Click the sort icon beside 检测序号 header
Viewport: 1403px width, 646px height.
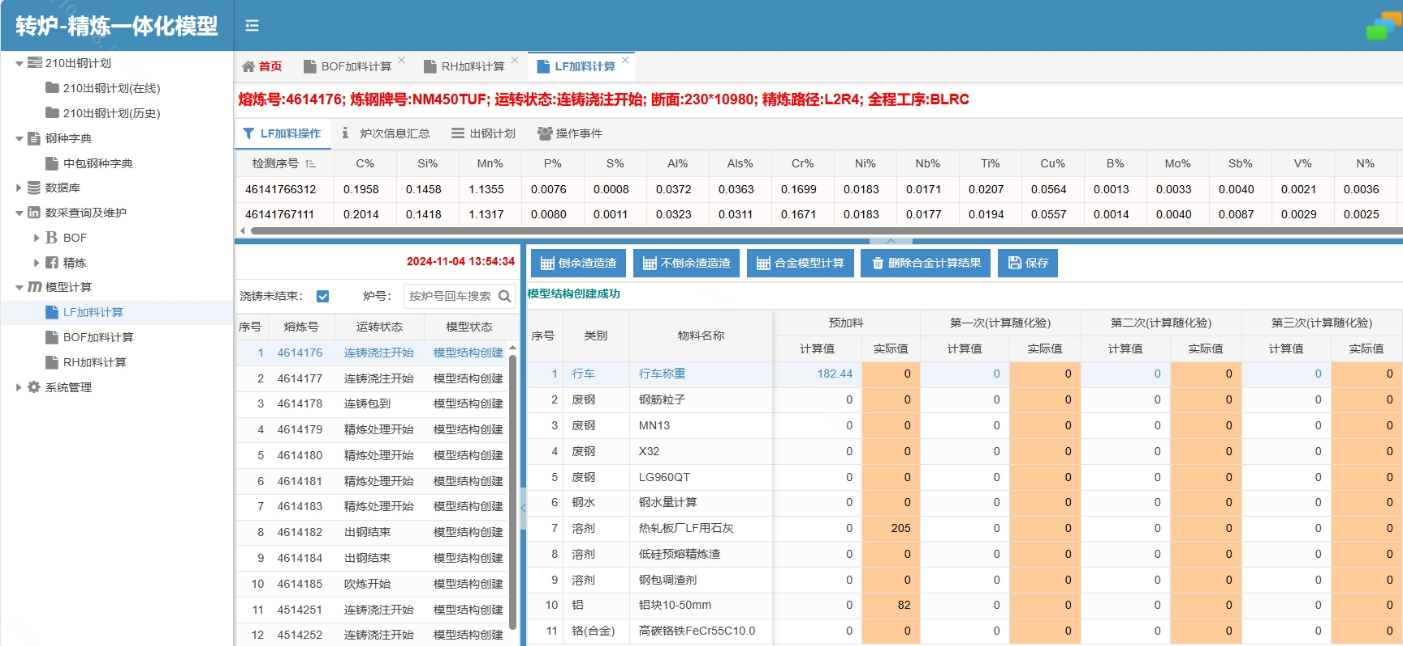coord(311,164)
